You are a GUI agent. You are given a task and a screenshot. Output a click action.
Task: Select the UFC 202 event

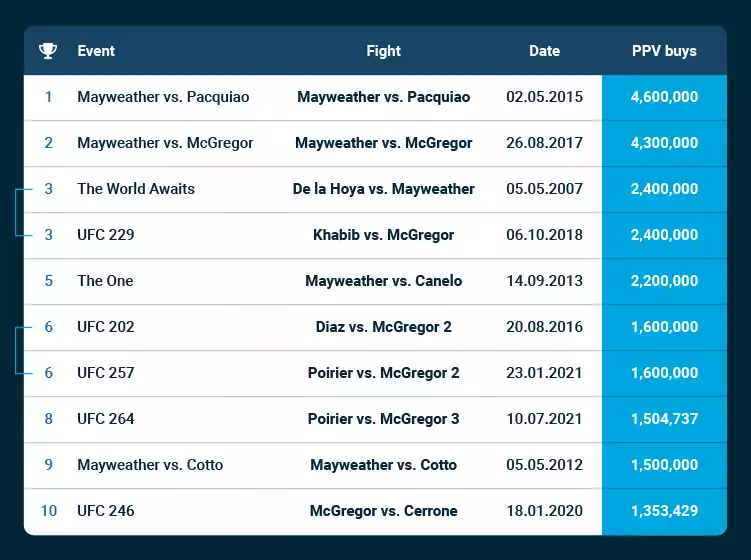[106, 327]
